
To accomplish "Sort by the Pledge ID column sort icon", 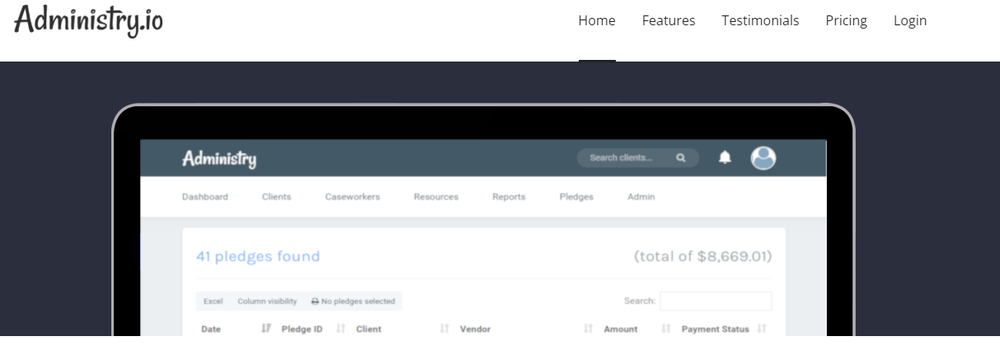I will 341,329.
